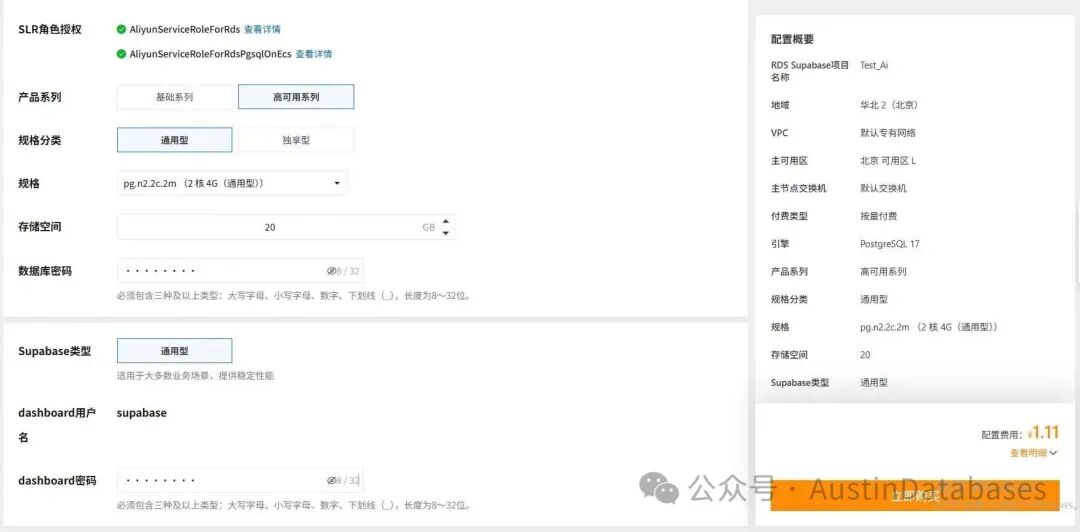1080x532 pixels.
Task: Click 华北 2（北京）region value
Action: [x=889, y=105]
